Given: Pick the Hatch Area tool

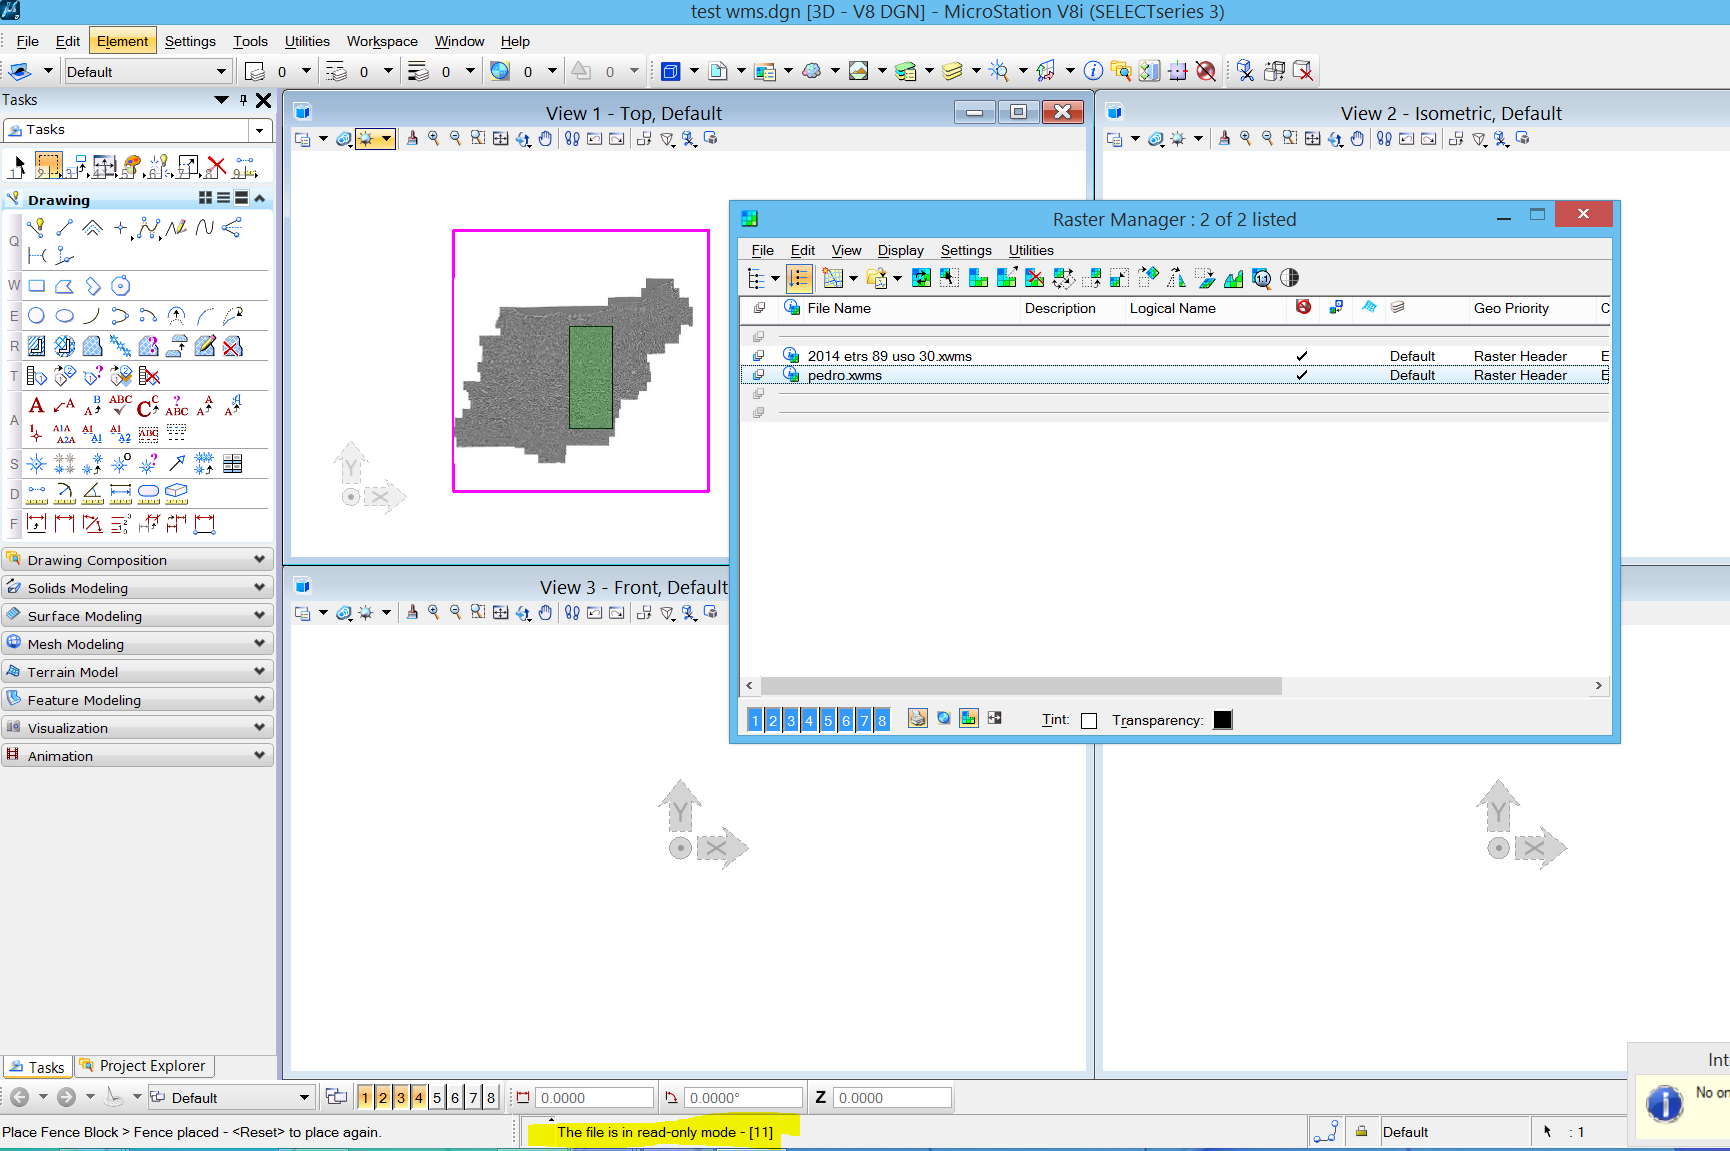Looking at the screenshot, I should point(37,346).
